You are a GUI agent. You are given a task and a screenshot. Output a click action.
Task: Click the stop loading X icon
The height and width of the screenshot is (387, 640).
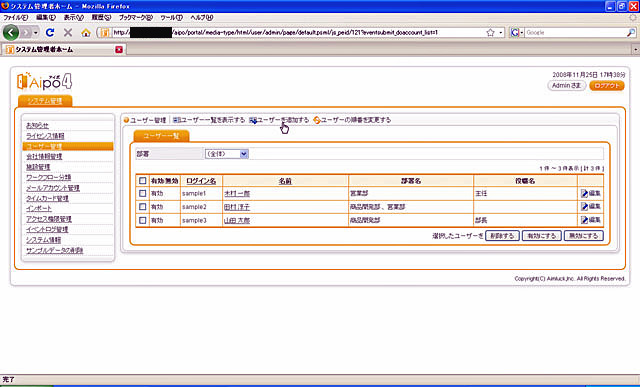coord(68,33)
